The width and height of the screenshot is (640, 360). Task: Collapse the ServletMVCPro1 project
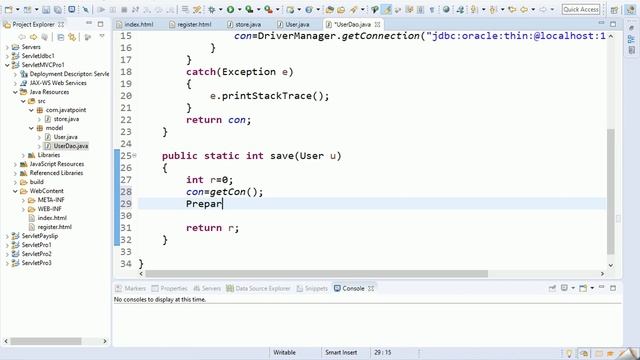point(7,65)
